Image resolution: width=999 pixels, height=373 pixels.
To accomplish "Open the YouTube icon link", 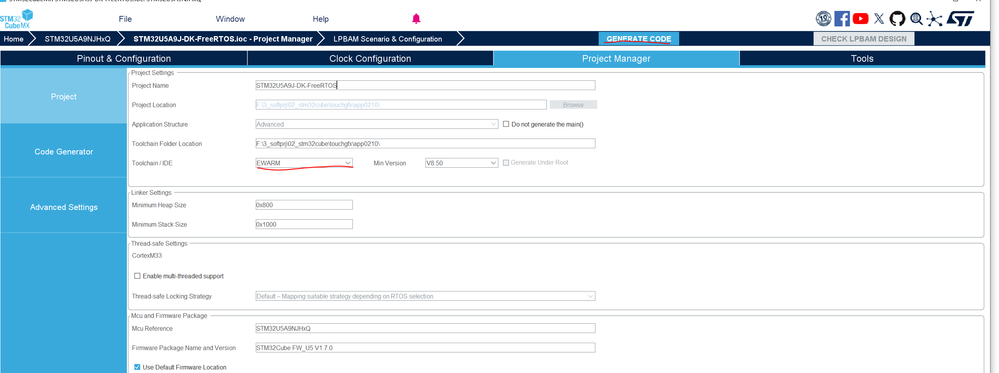I will (x=860, y=18).
